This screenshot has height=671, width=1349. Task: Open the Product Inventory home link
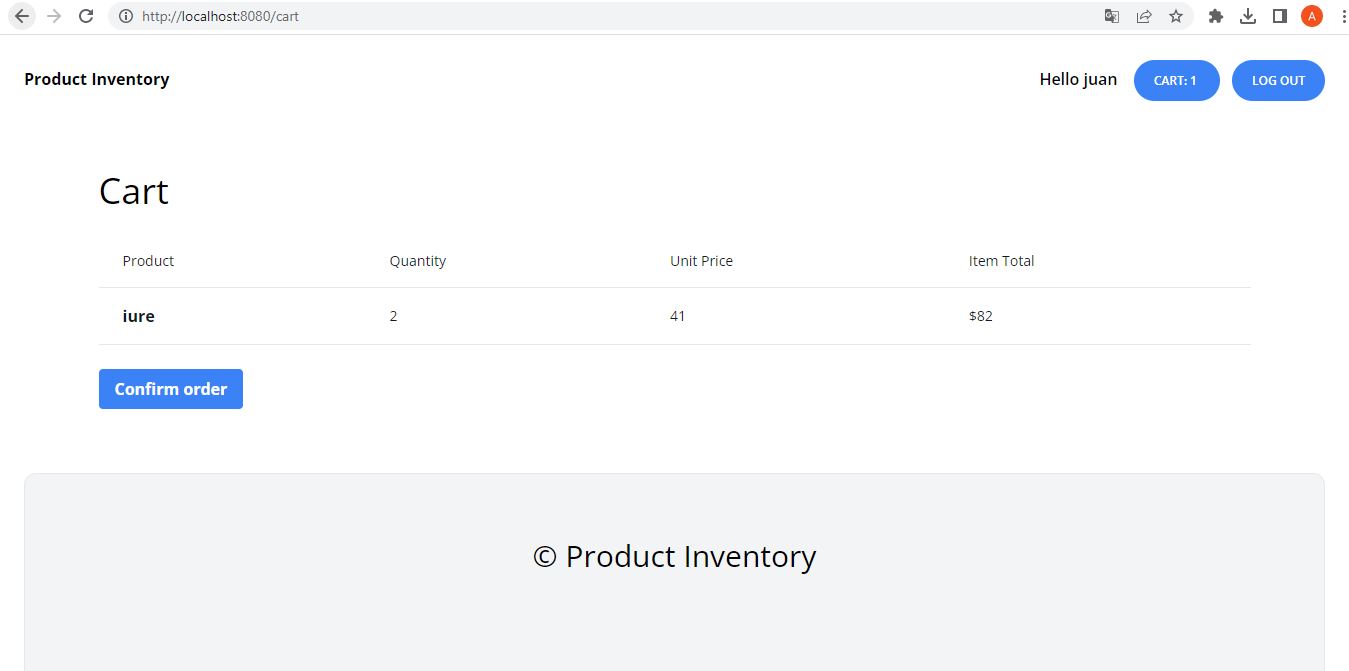click(96, 79)
